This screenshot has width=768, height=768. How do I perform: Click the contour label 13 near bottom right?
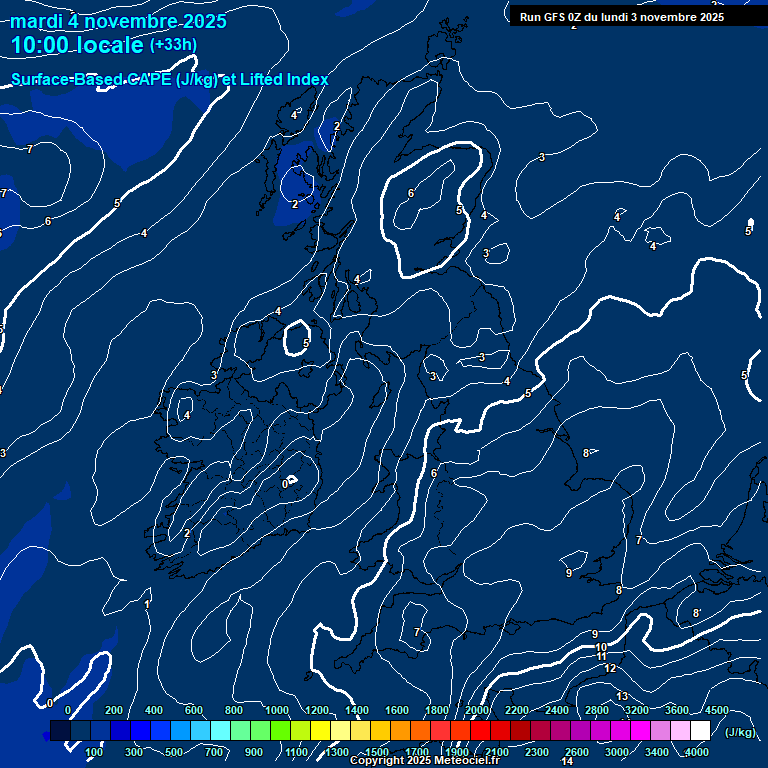point(622,696)
